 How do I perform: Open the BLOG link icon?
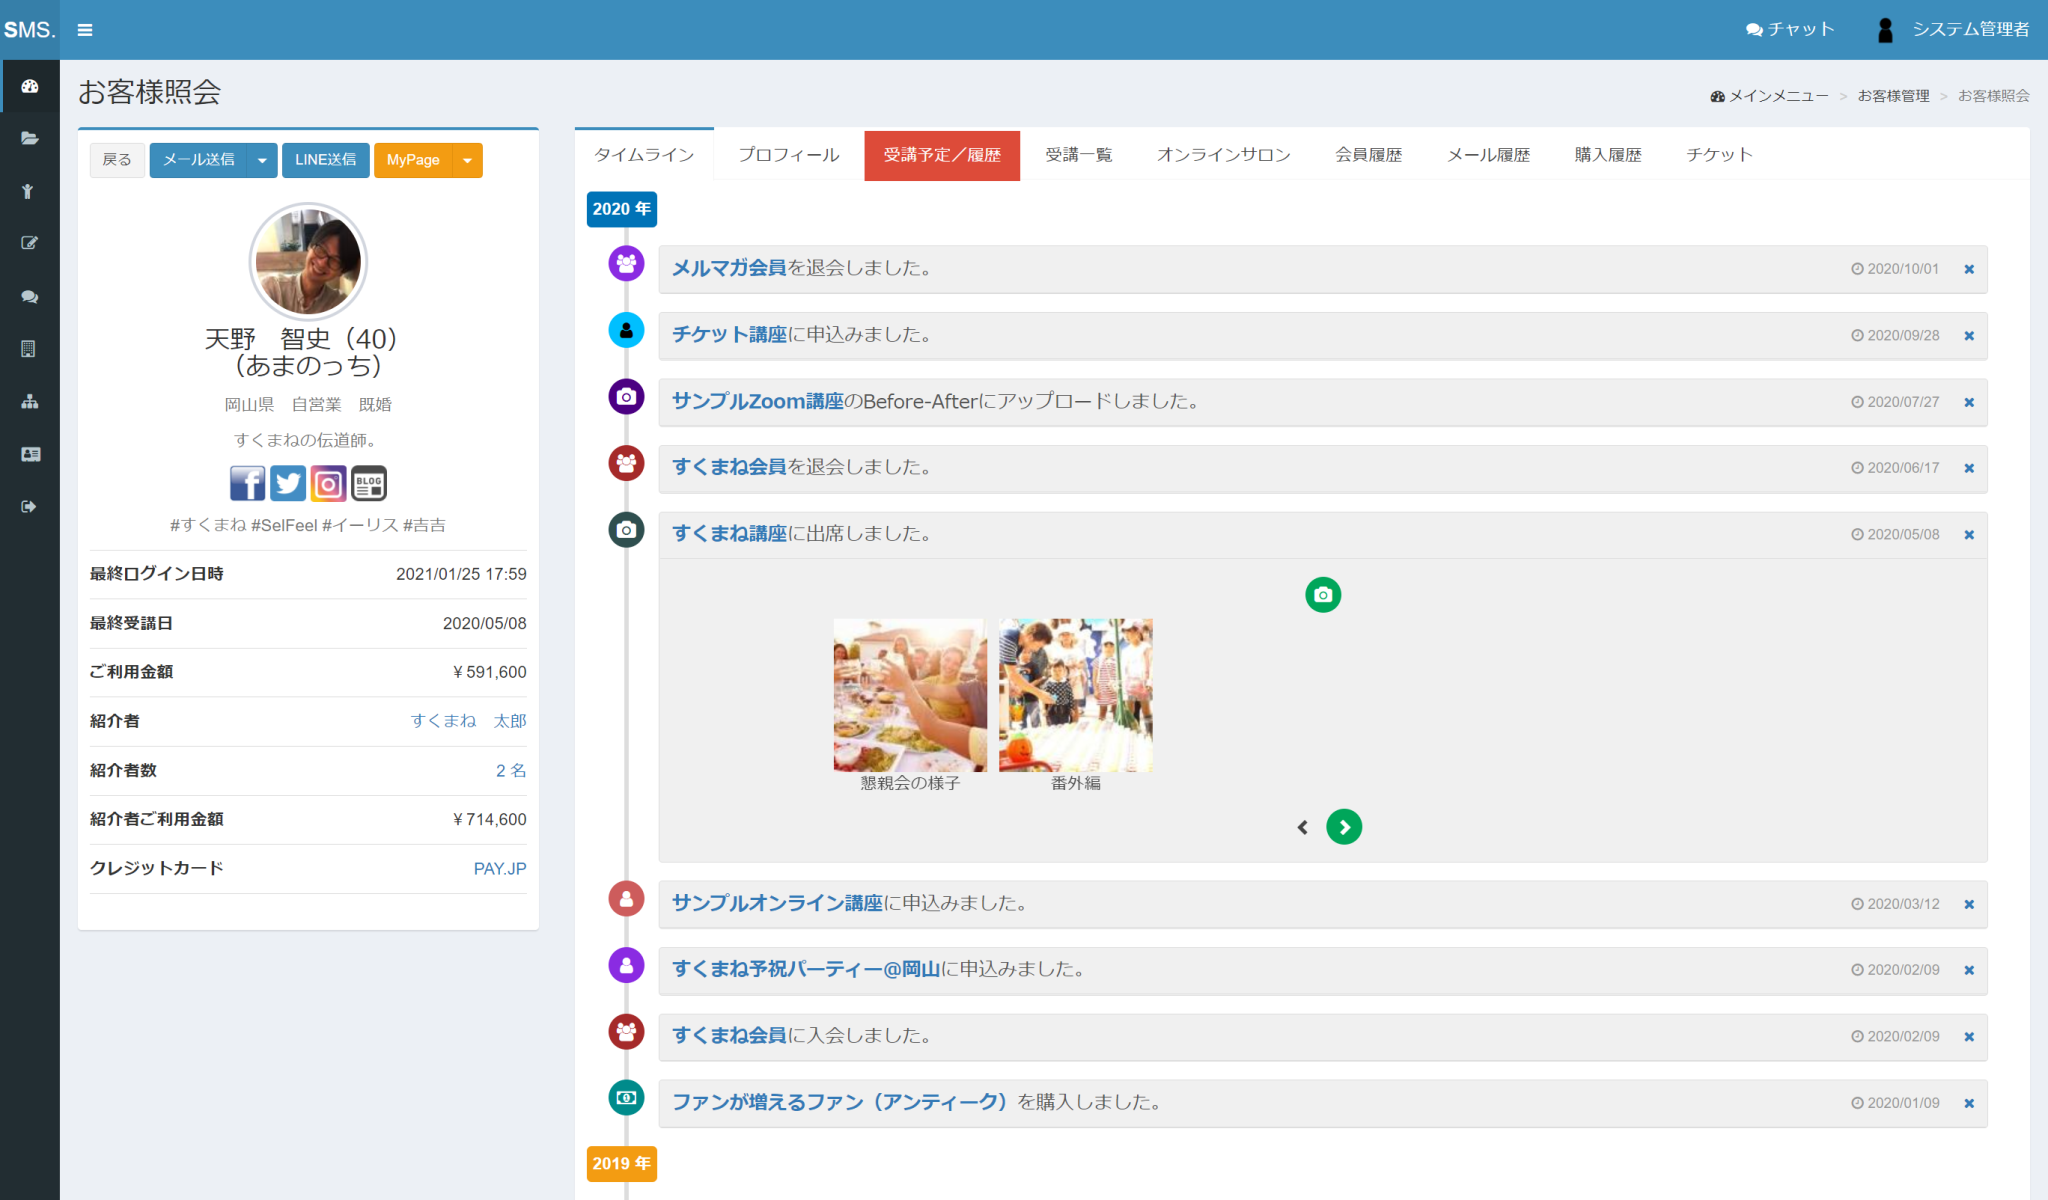tap(369, 484)
